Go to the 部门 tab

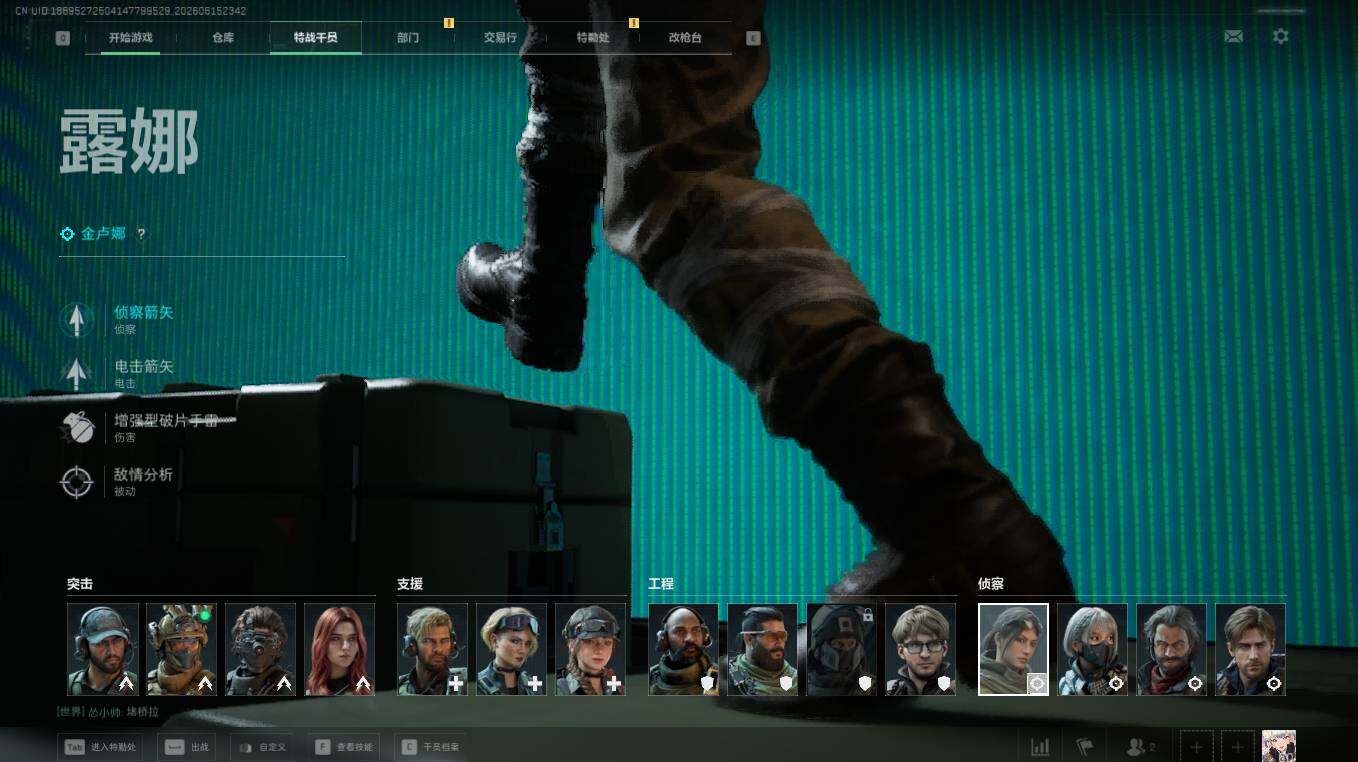(408, 38)
